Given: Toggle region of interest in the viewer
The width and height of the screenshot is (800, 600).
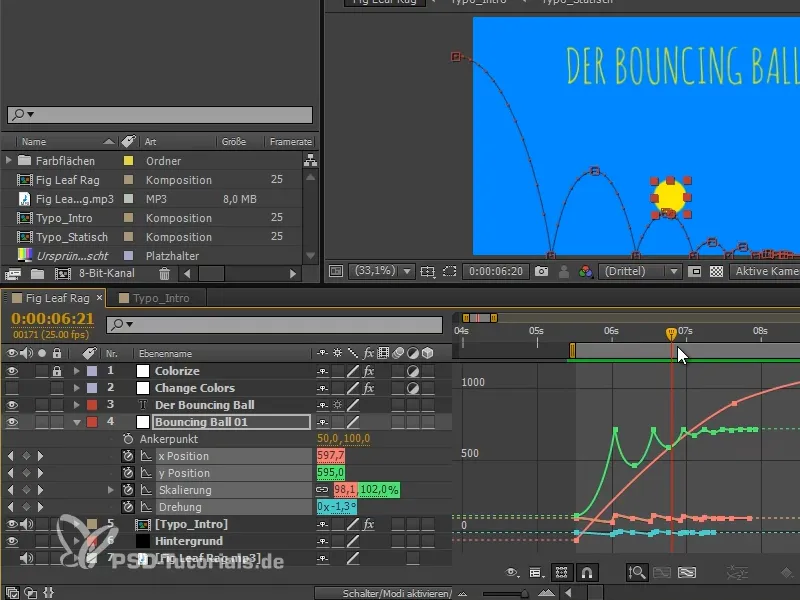Looking at the screenshot, I should click(x=450, y=271).
